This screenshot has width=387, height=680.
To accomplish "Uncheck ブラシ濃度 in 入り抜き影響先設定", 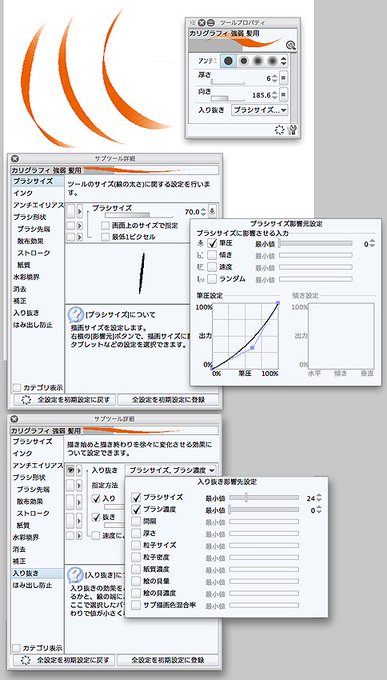I will pos(136,509).
